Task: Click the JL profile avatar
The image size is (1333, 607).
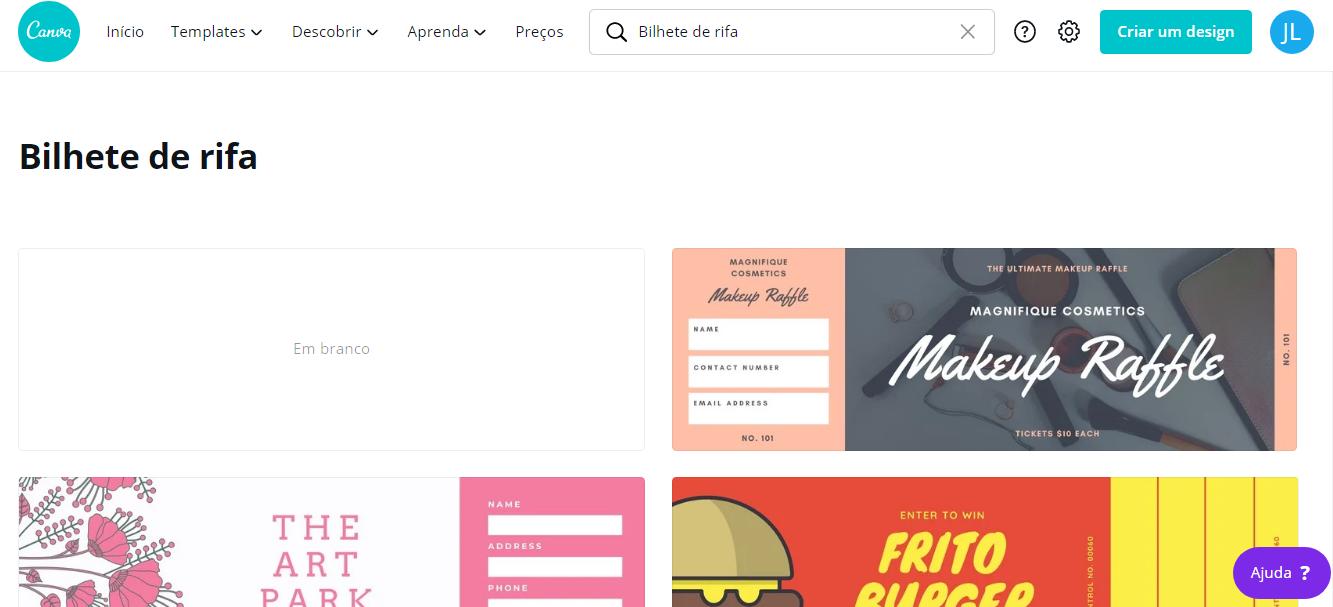Action: (x=1291, y=32)
